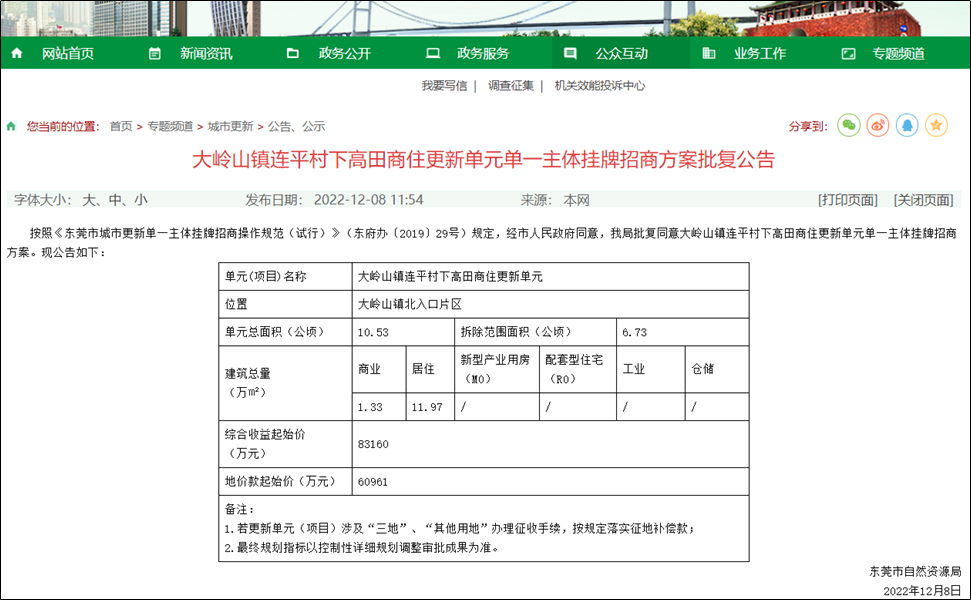Share the page to WeChat
This screenshot has height=600, width=971.
click(x=849, y=126)
